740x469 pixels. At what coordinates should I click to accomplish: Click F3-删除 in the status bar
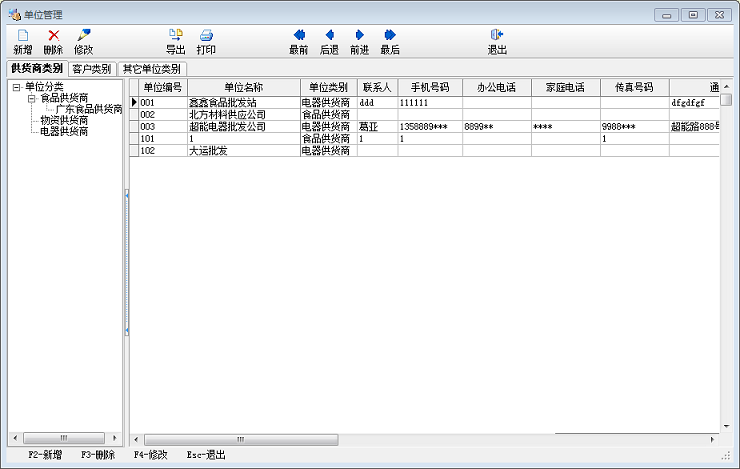coord(98,455)
